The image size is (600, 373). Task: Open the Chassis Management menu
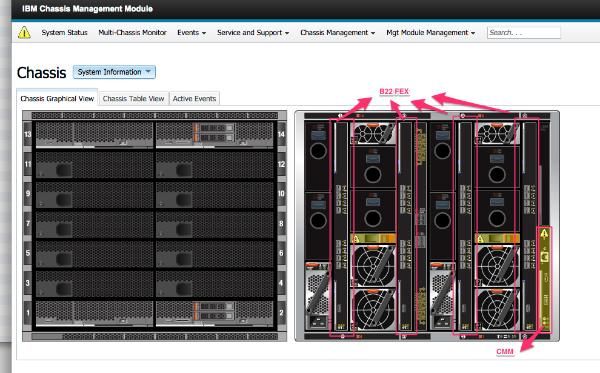pos(338,33)
